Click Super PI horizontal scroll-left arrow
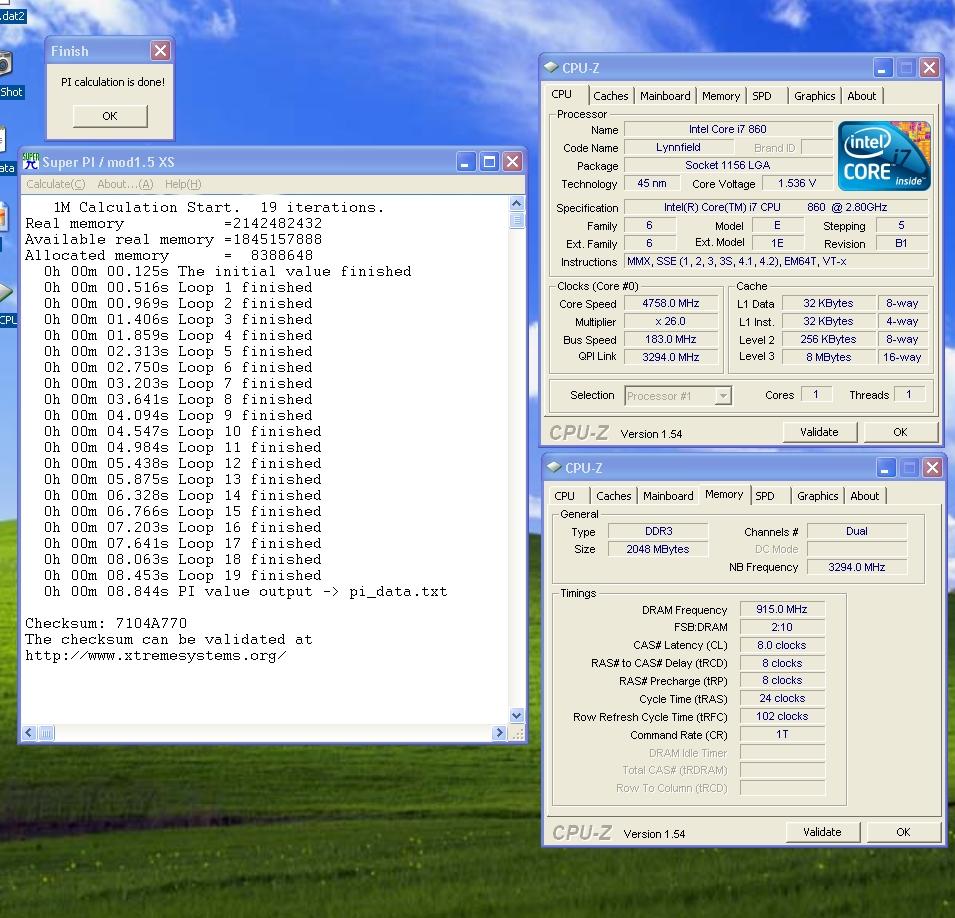Screen dimensions: 955x918 pyautogui.click(x=29, y=733)
